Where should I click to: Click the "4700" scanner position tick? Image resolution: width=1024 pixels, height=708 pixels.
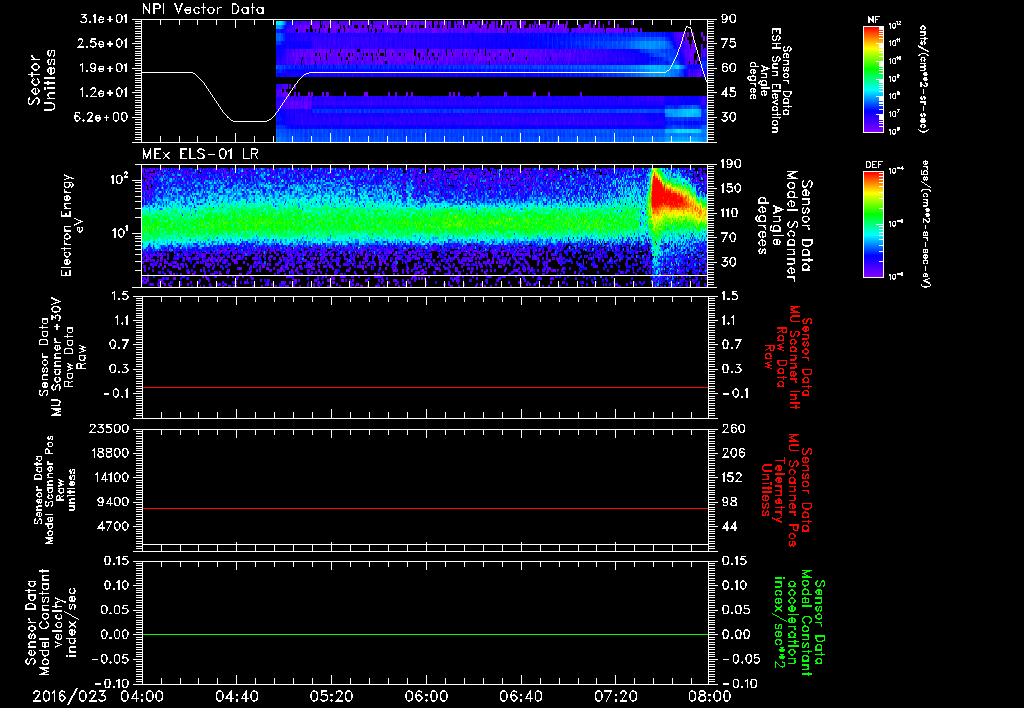[113, 526]
